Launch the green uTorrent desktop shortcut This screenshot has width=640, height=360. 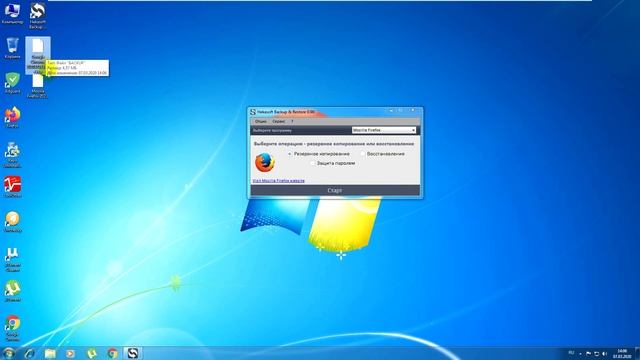point(12,291)
